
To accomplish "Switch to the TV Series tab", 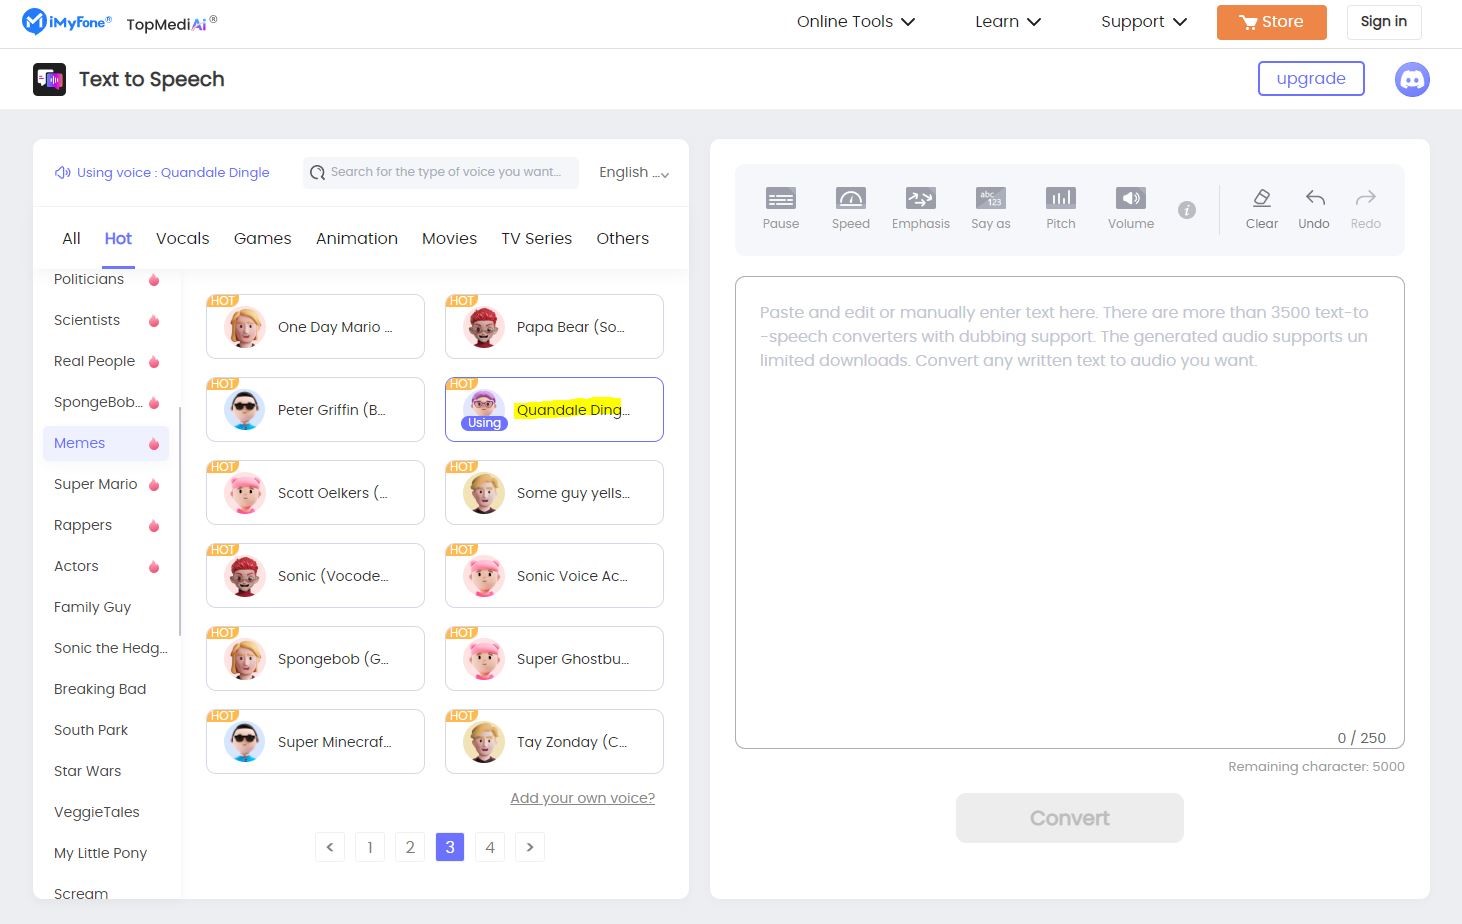I will [537, 238].
